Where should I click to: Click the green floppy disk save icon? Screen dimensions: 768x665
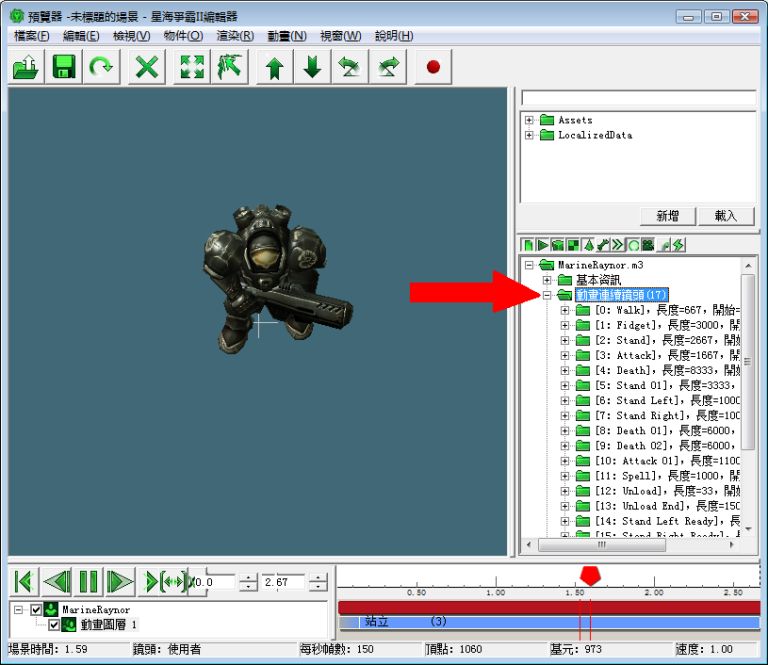click(64, 67)
